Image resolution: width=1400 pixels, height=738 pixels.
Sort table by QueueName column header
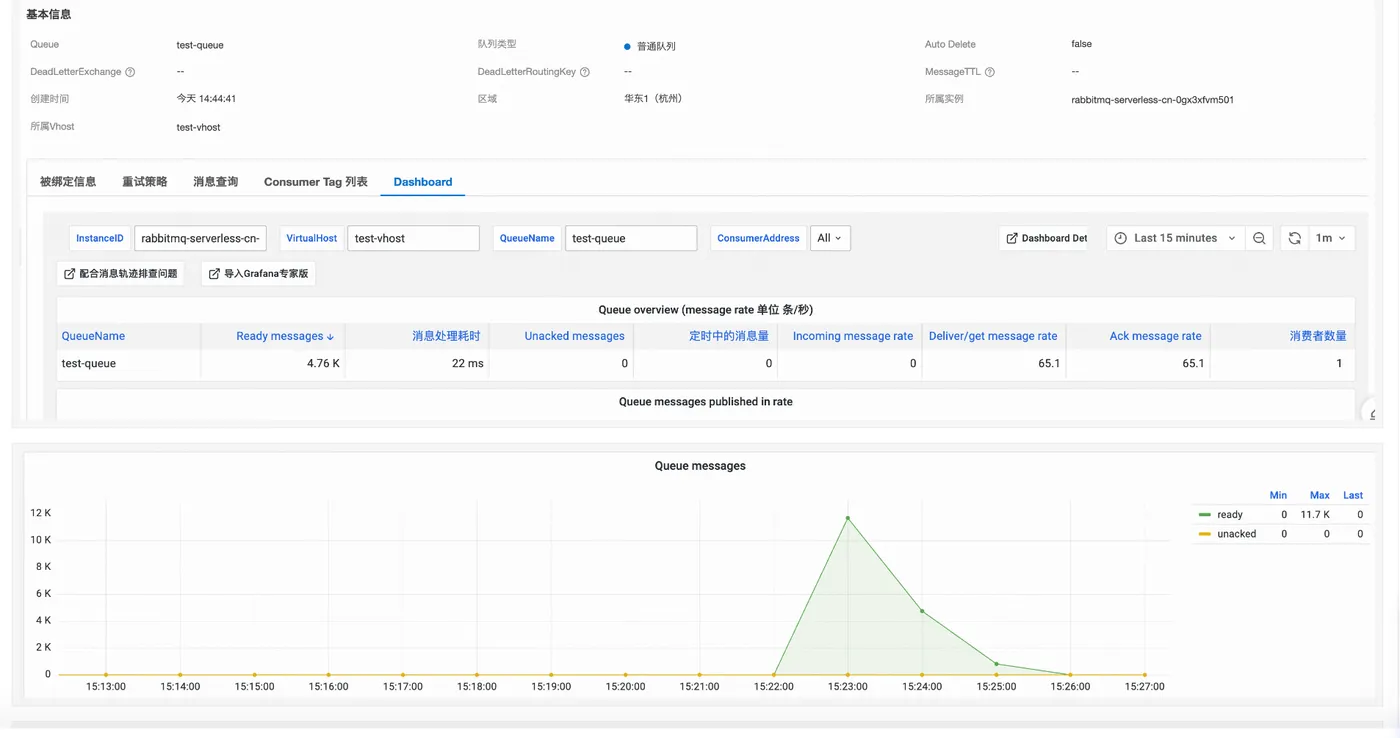pos(93,336)
